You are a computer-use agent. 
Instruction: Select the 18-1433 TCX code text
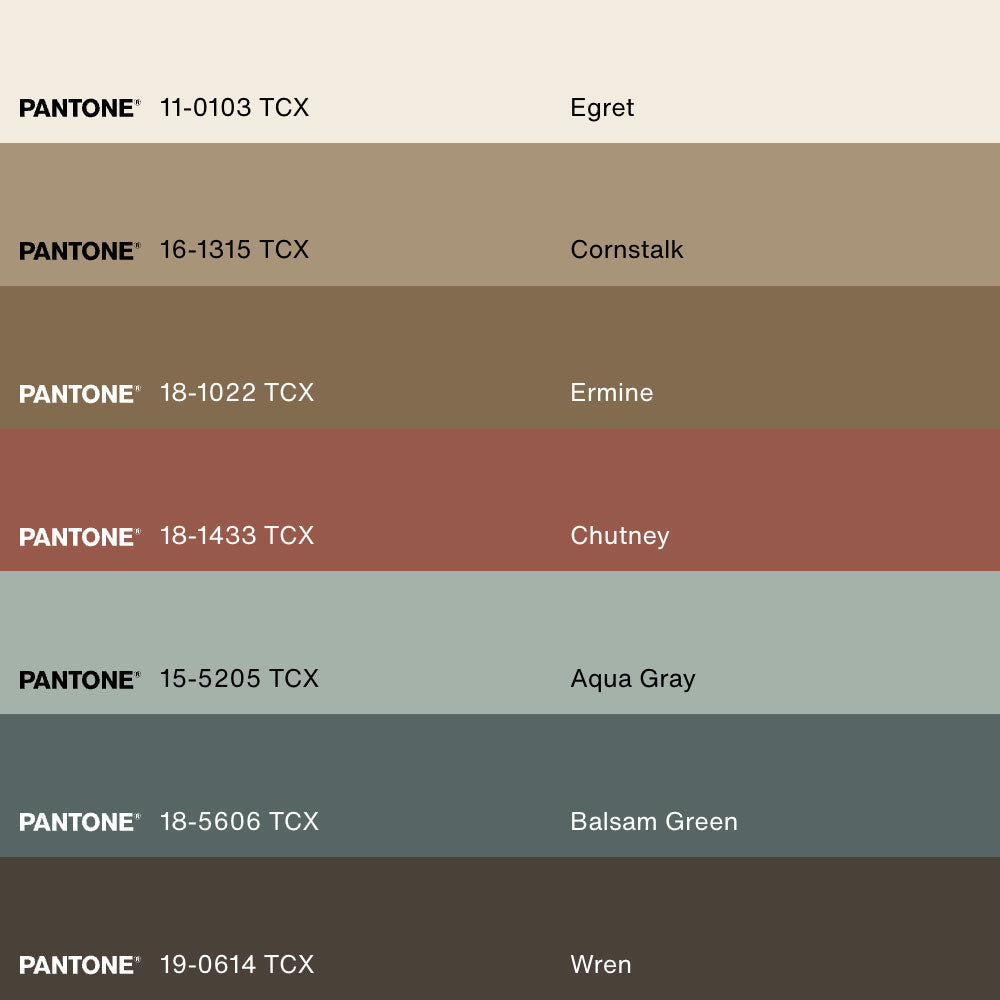(237, 536)
